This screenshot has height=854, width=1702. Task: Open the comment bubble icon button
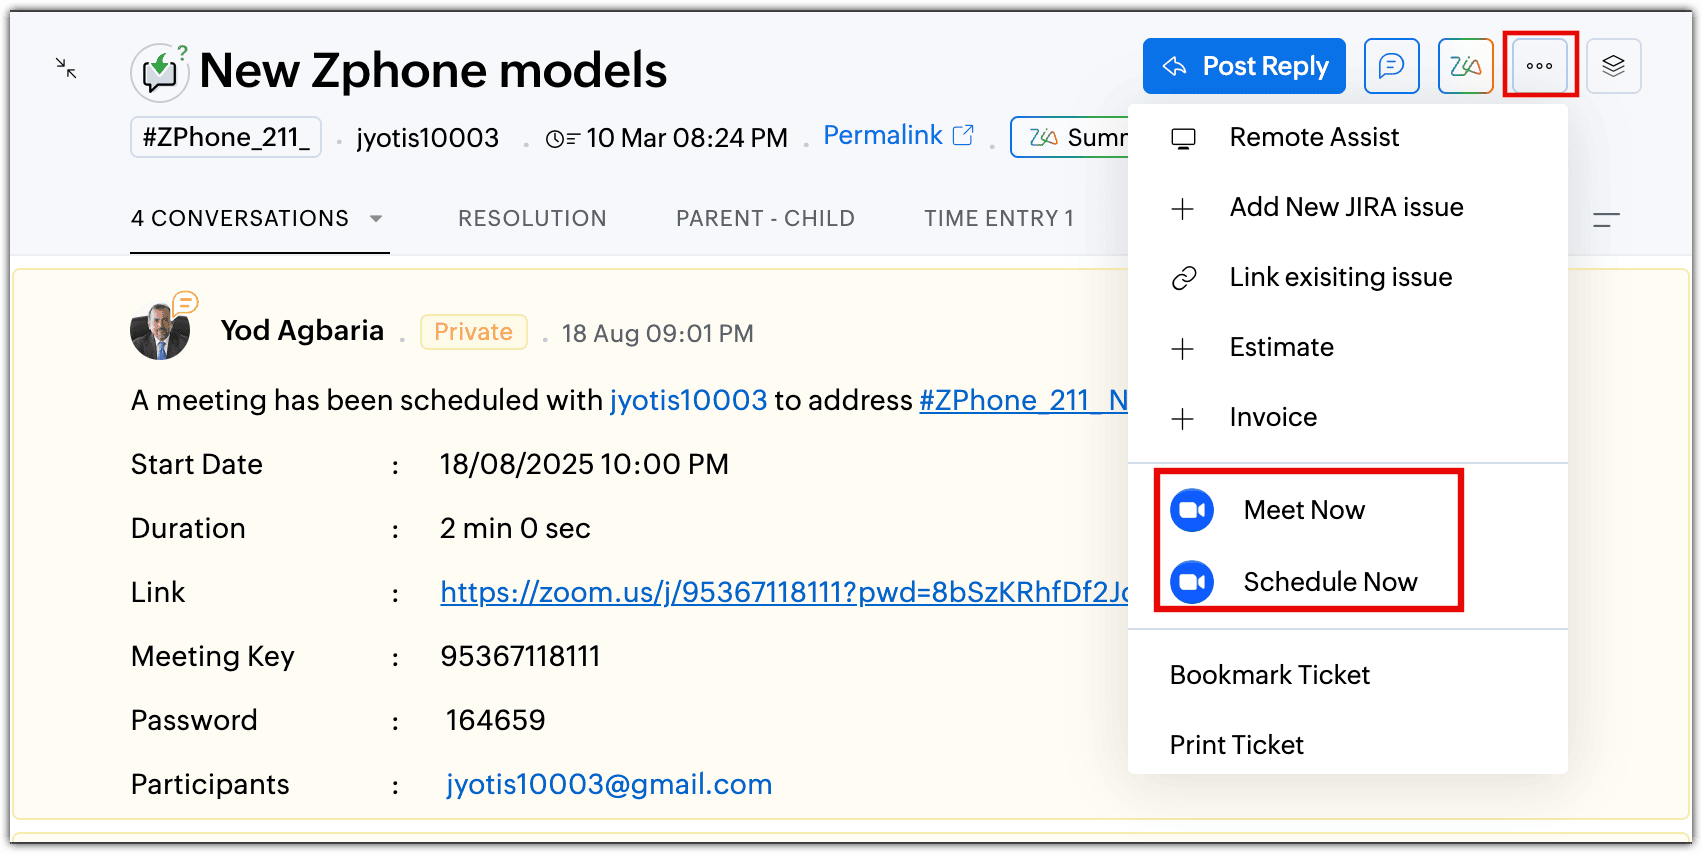1391,66
